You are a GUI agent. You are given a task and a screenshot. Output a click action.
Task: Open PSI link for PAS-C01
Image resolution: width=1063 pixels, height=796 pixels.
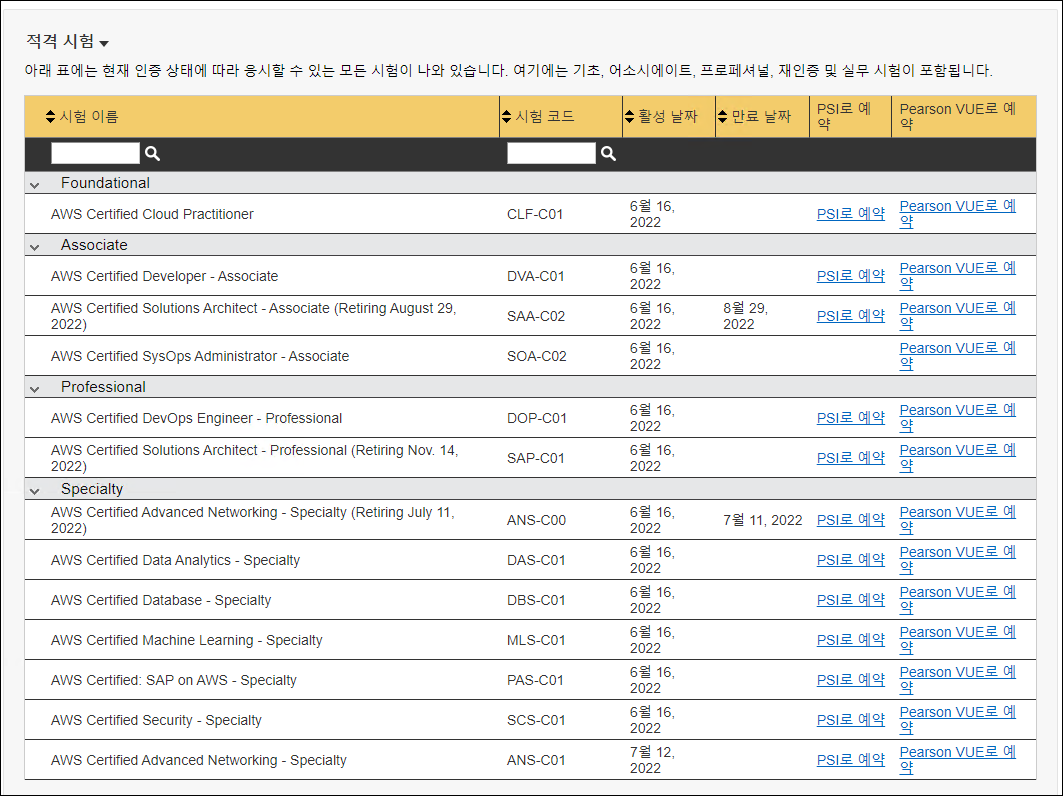851,680
